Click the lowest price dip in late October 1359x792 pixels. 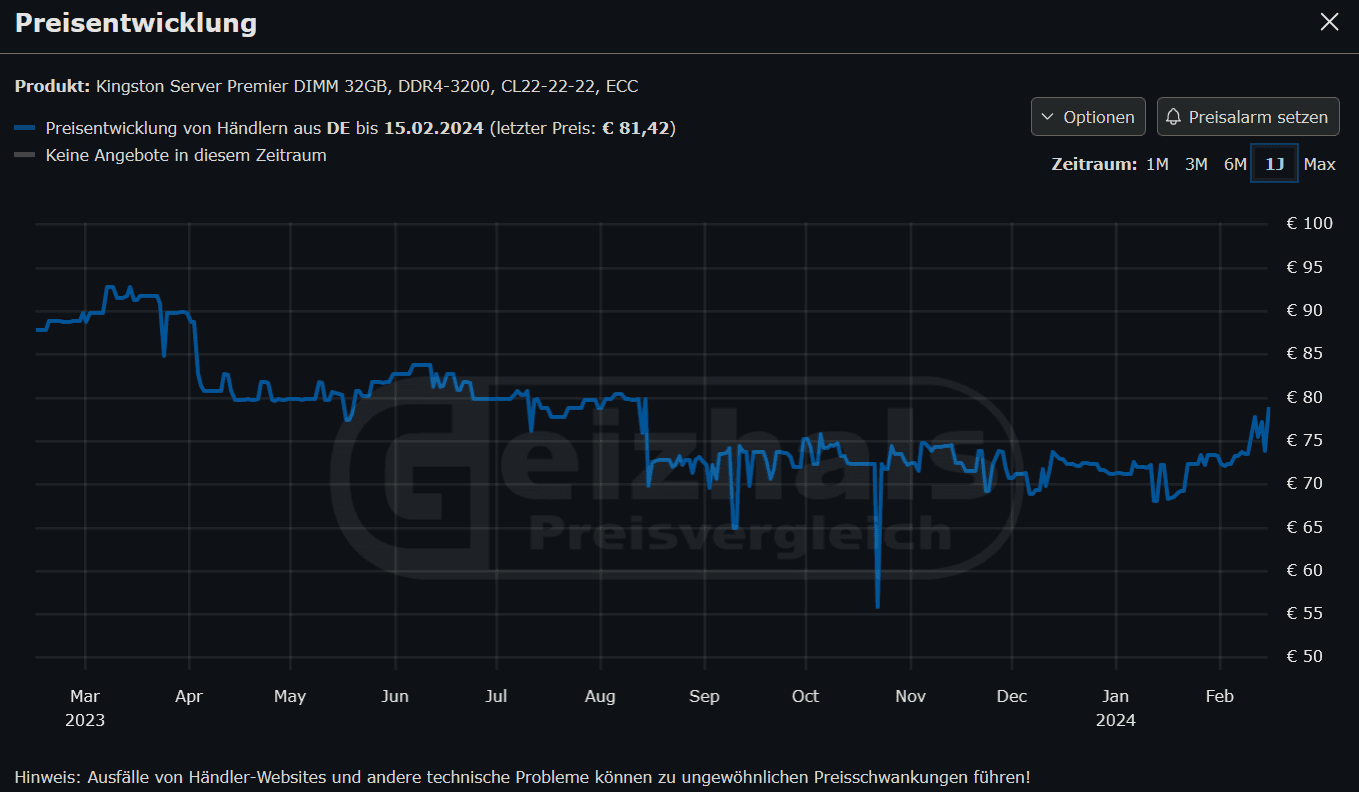[877, 605]
